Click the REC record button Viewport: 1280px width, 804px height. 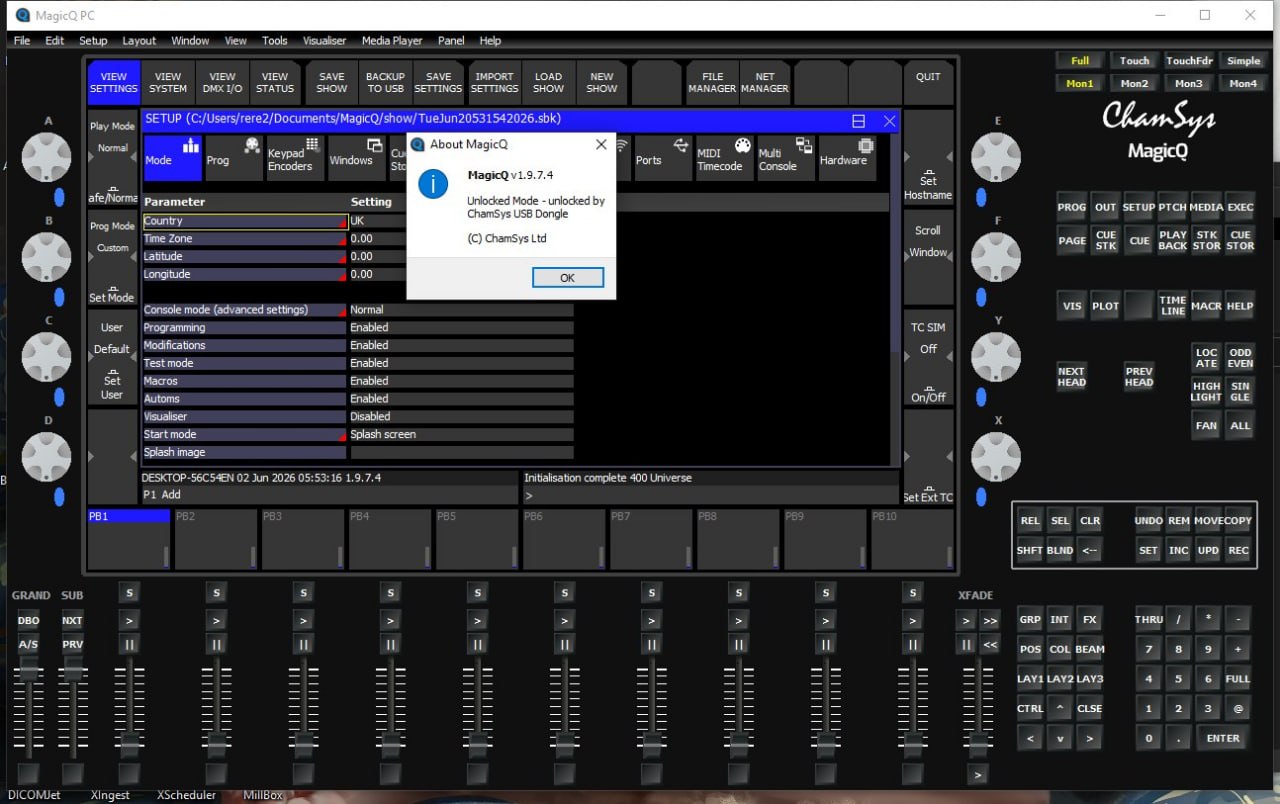coord(1238,550)
